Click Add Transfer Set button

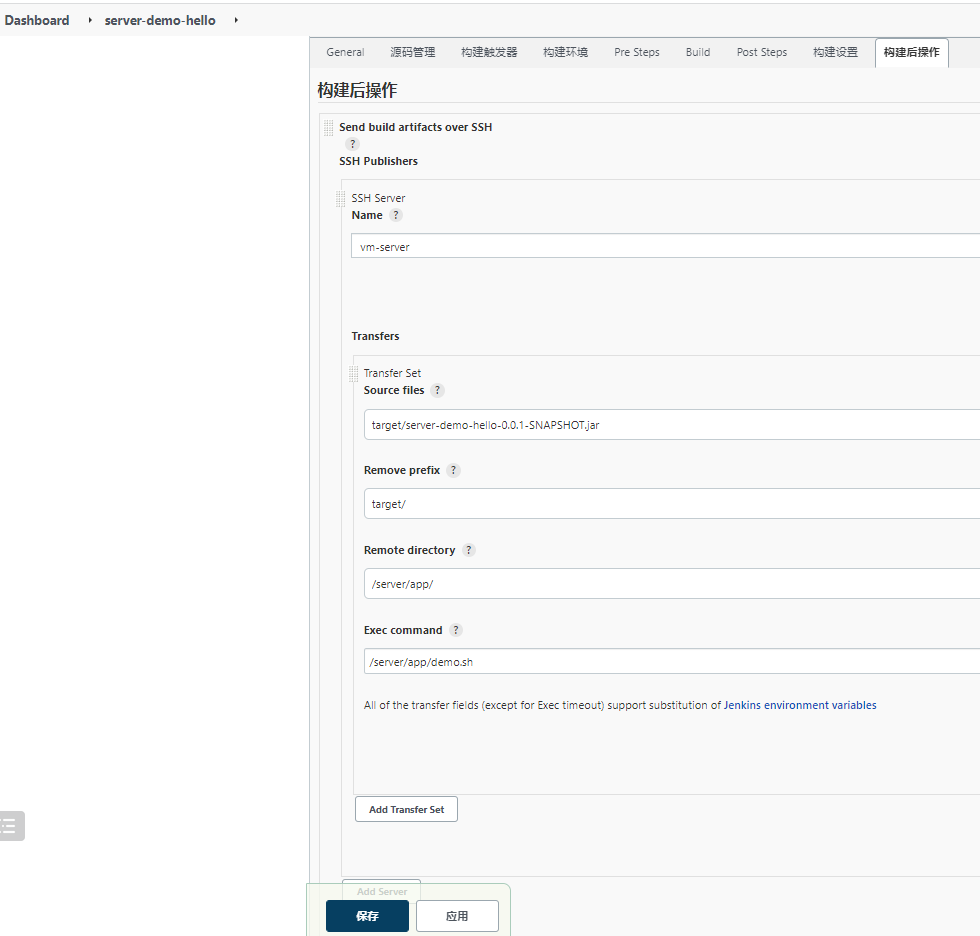(x=406, y=809)
